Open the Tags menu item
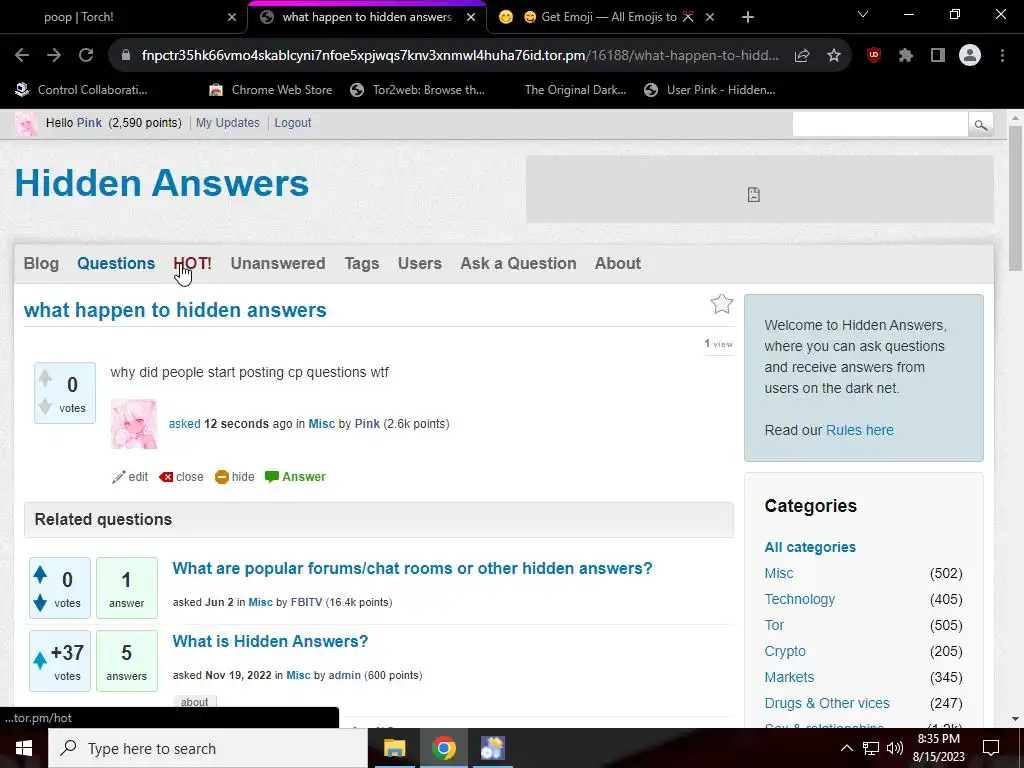 pos(362,263)
